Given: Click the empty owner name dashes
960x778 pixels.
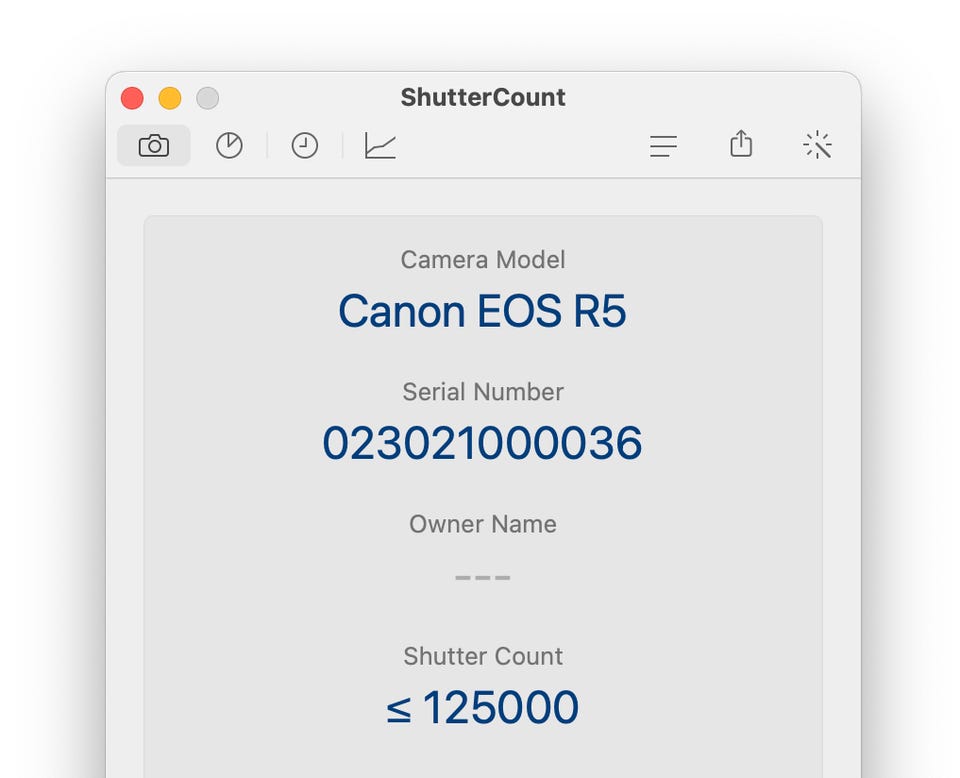Looking at the screenshot, I should (x=482, y=577).
